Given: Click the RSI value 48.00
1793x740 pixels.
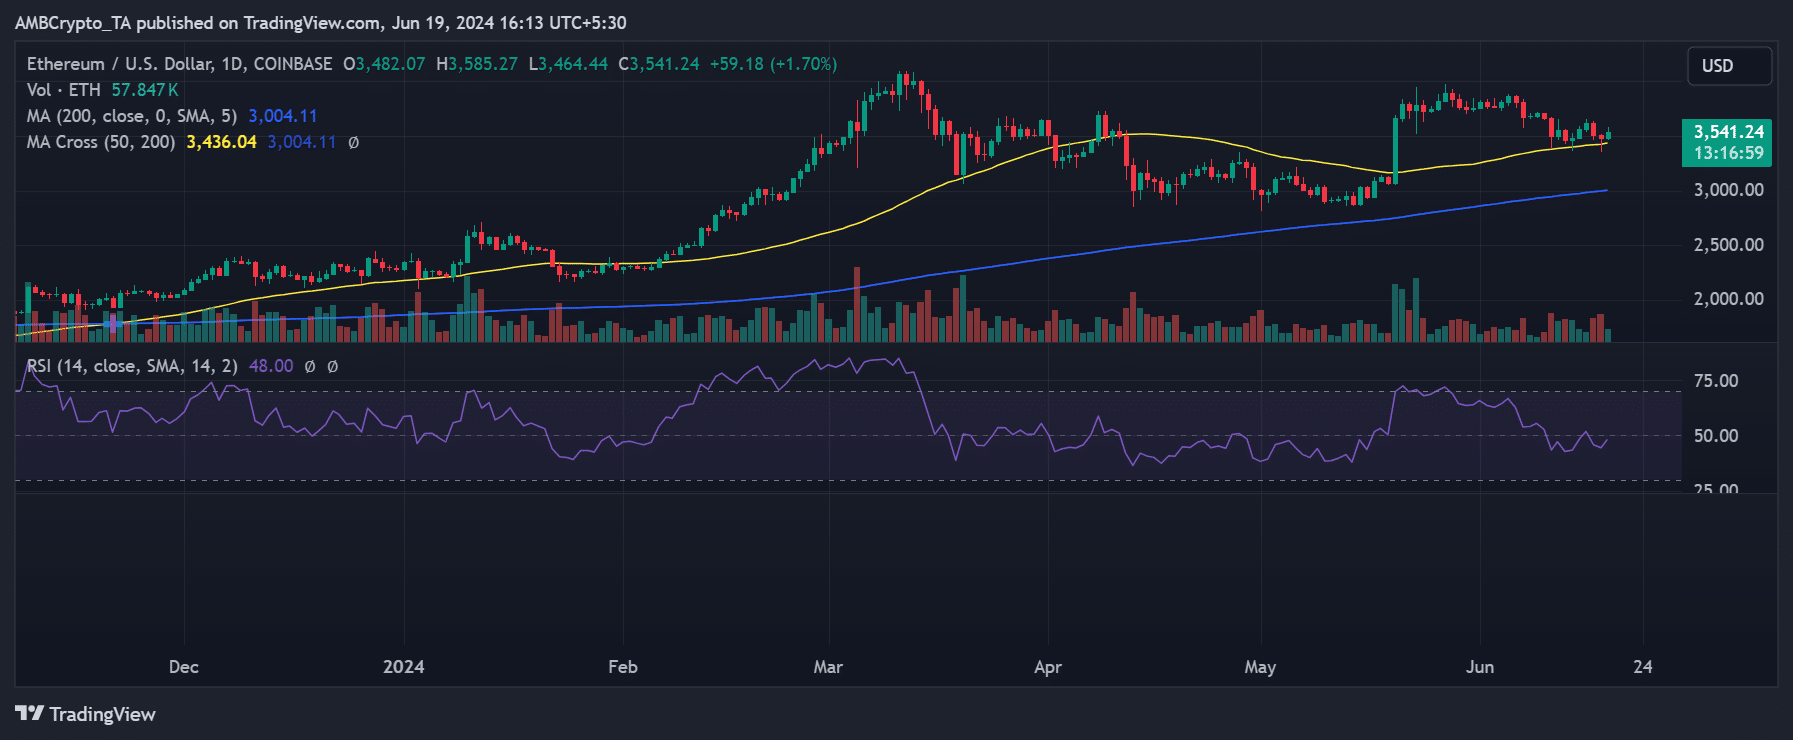Looking at the screenshot, I should point(271,366).
